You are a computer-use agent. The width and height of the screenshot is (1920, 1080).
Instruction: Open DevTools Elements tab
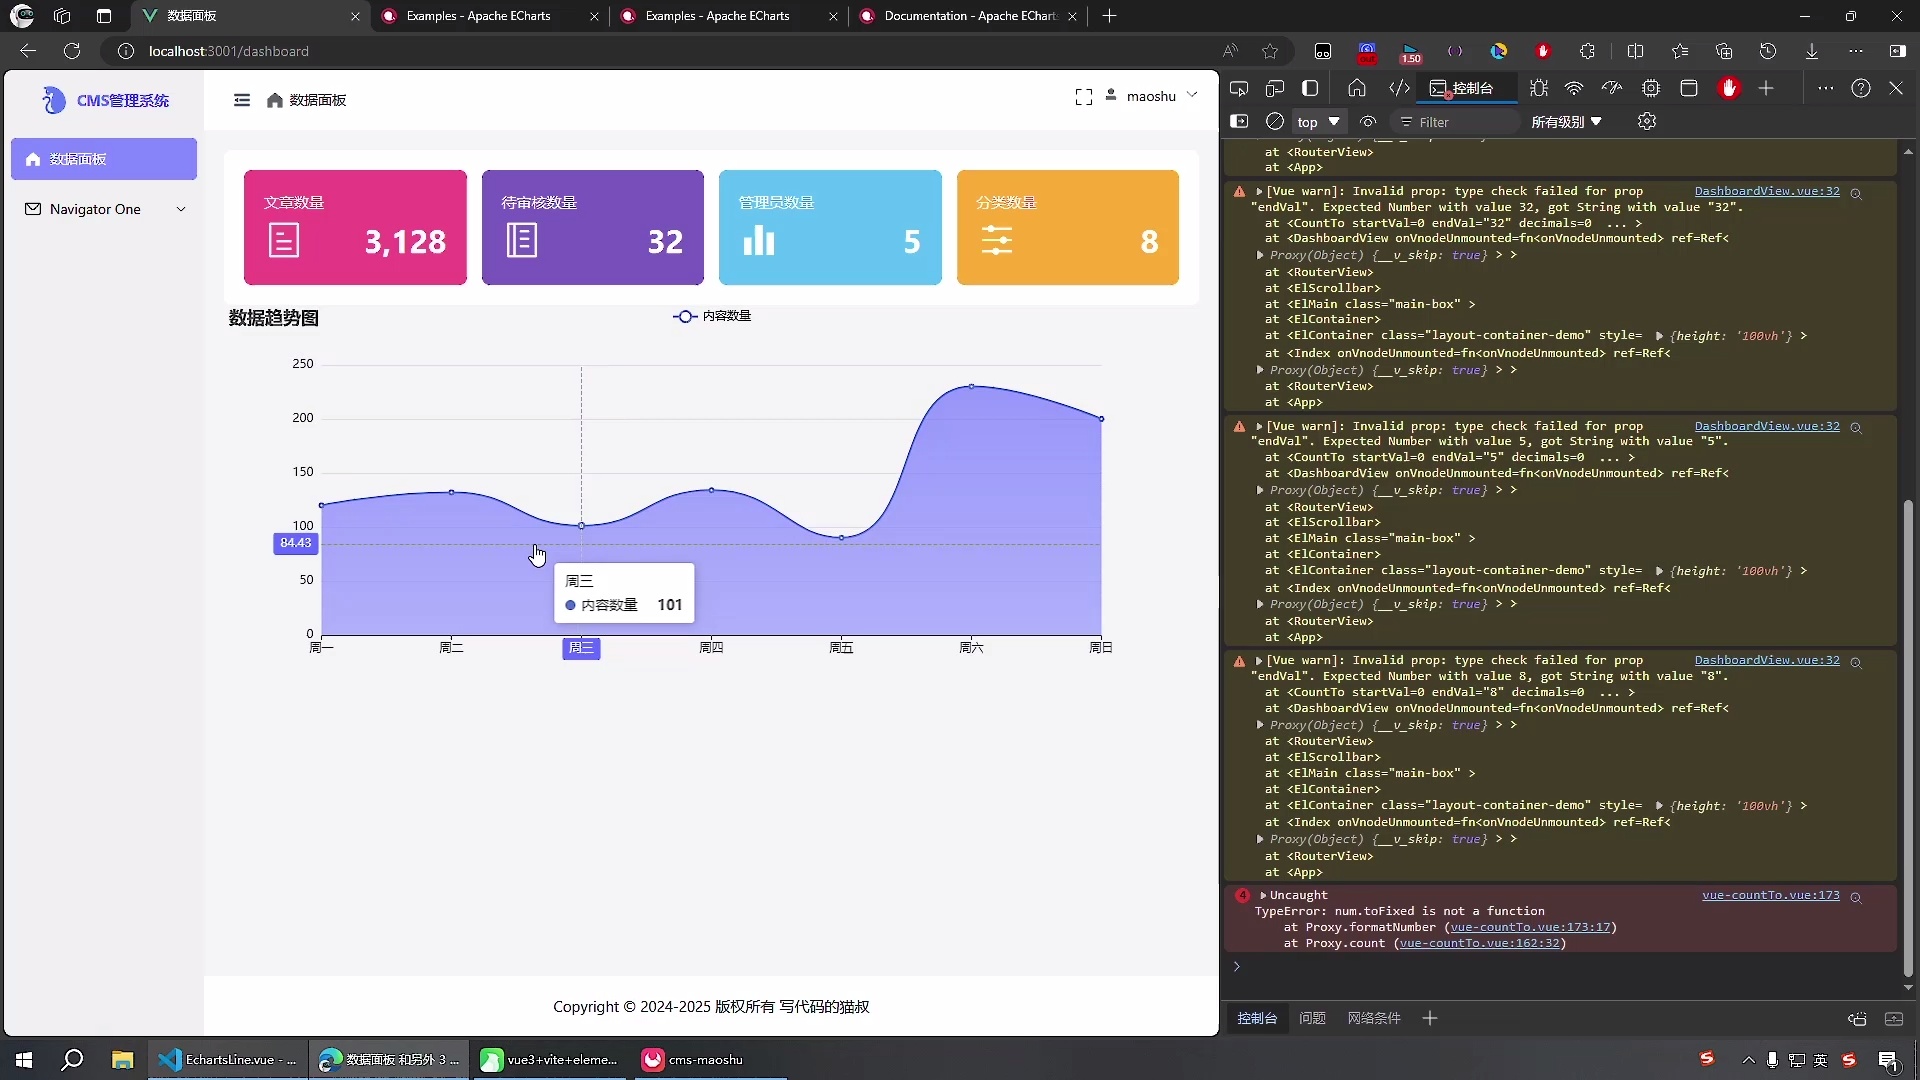[1399, 88]
